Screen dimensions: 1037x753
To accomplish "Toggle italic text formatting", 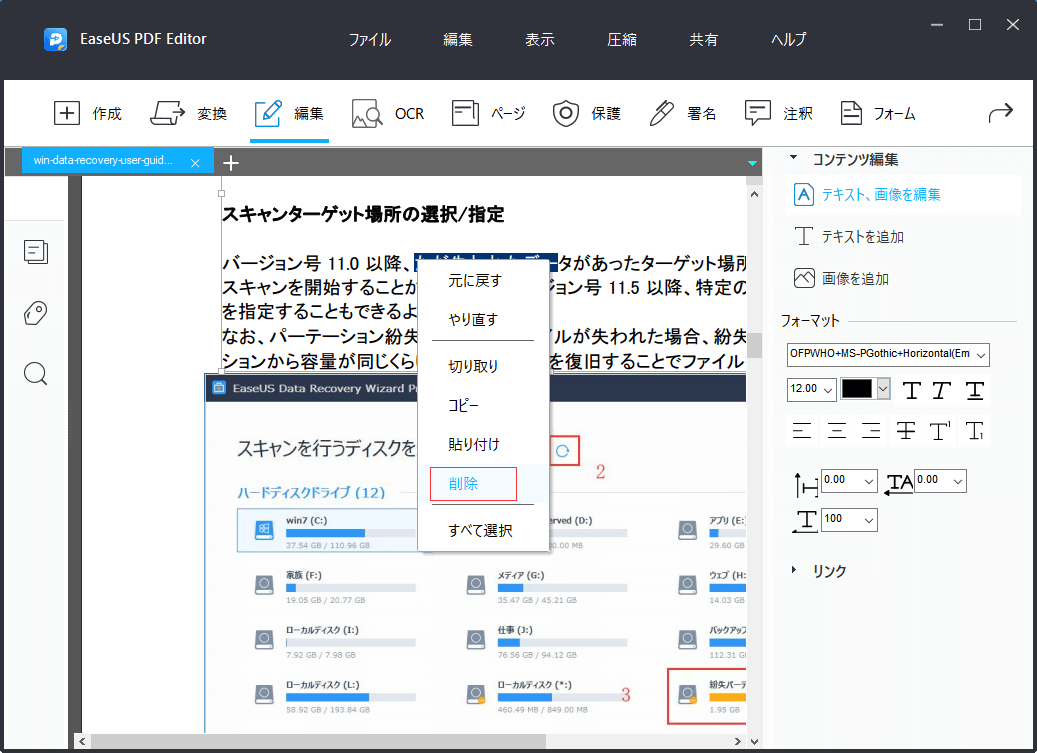I will [x=942, y=391].
